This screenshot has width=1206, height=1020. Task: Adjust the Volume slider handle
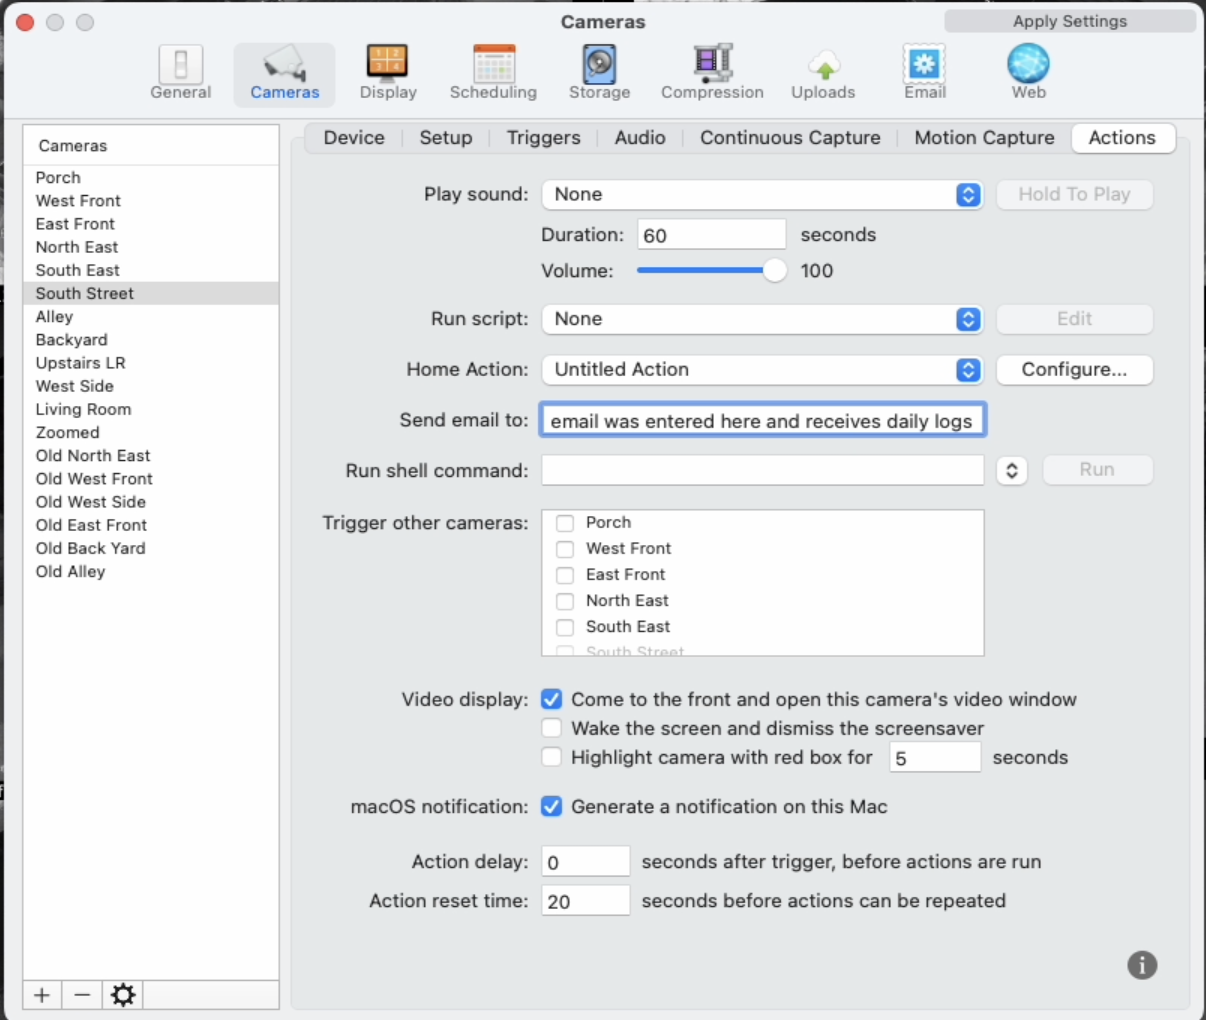pyautogui.click(x=775, y=270)
